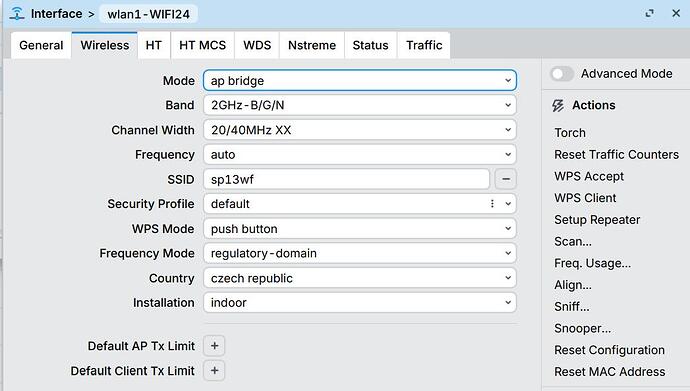
Task: Launch Setup Repeater
Action: click(x=597, y=219)
